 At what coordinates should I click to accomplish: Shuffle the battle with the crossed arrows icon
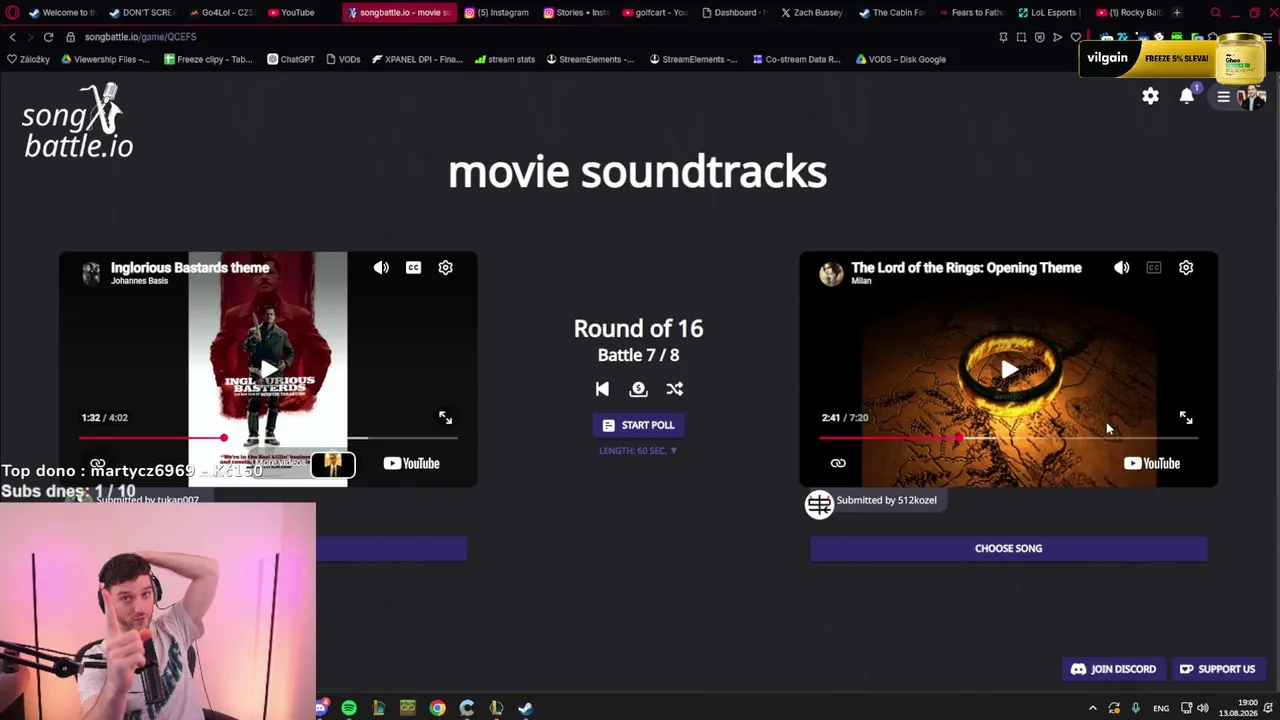[x=675, y=389]
